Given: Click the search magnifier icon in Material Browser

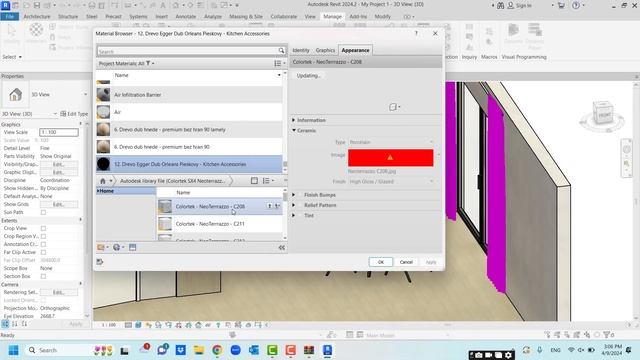Looking at the screenshot, I should (x=281, y=51).
